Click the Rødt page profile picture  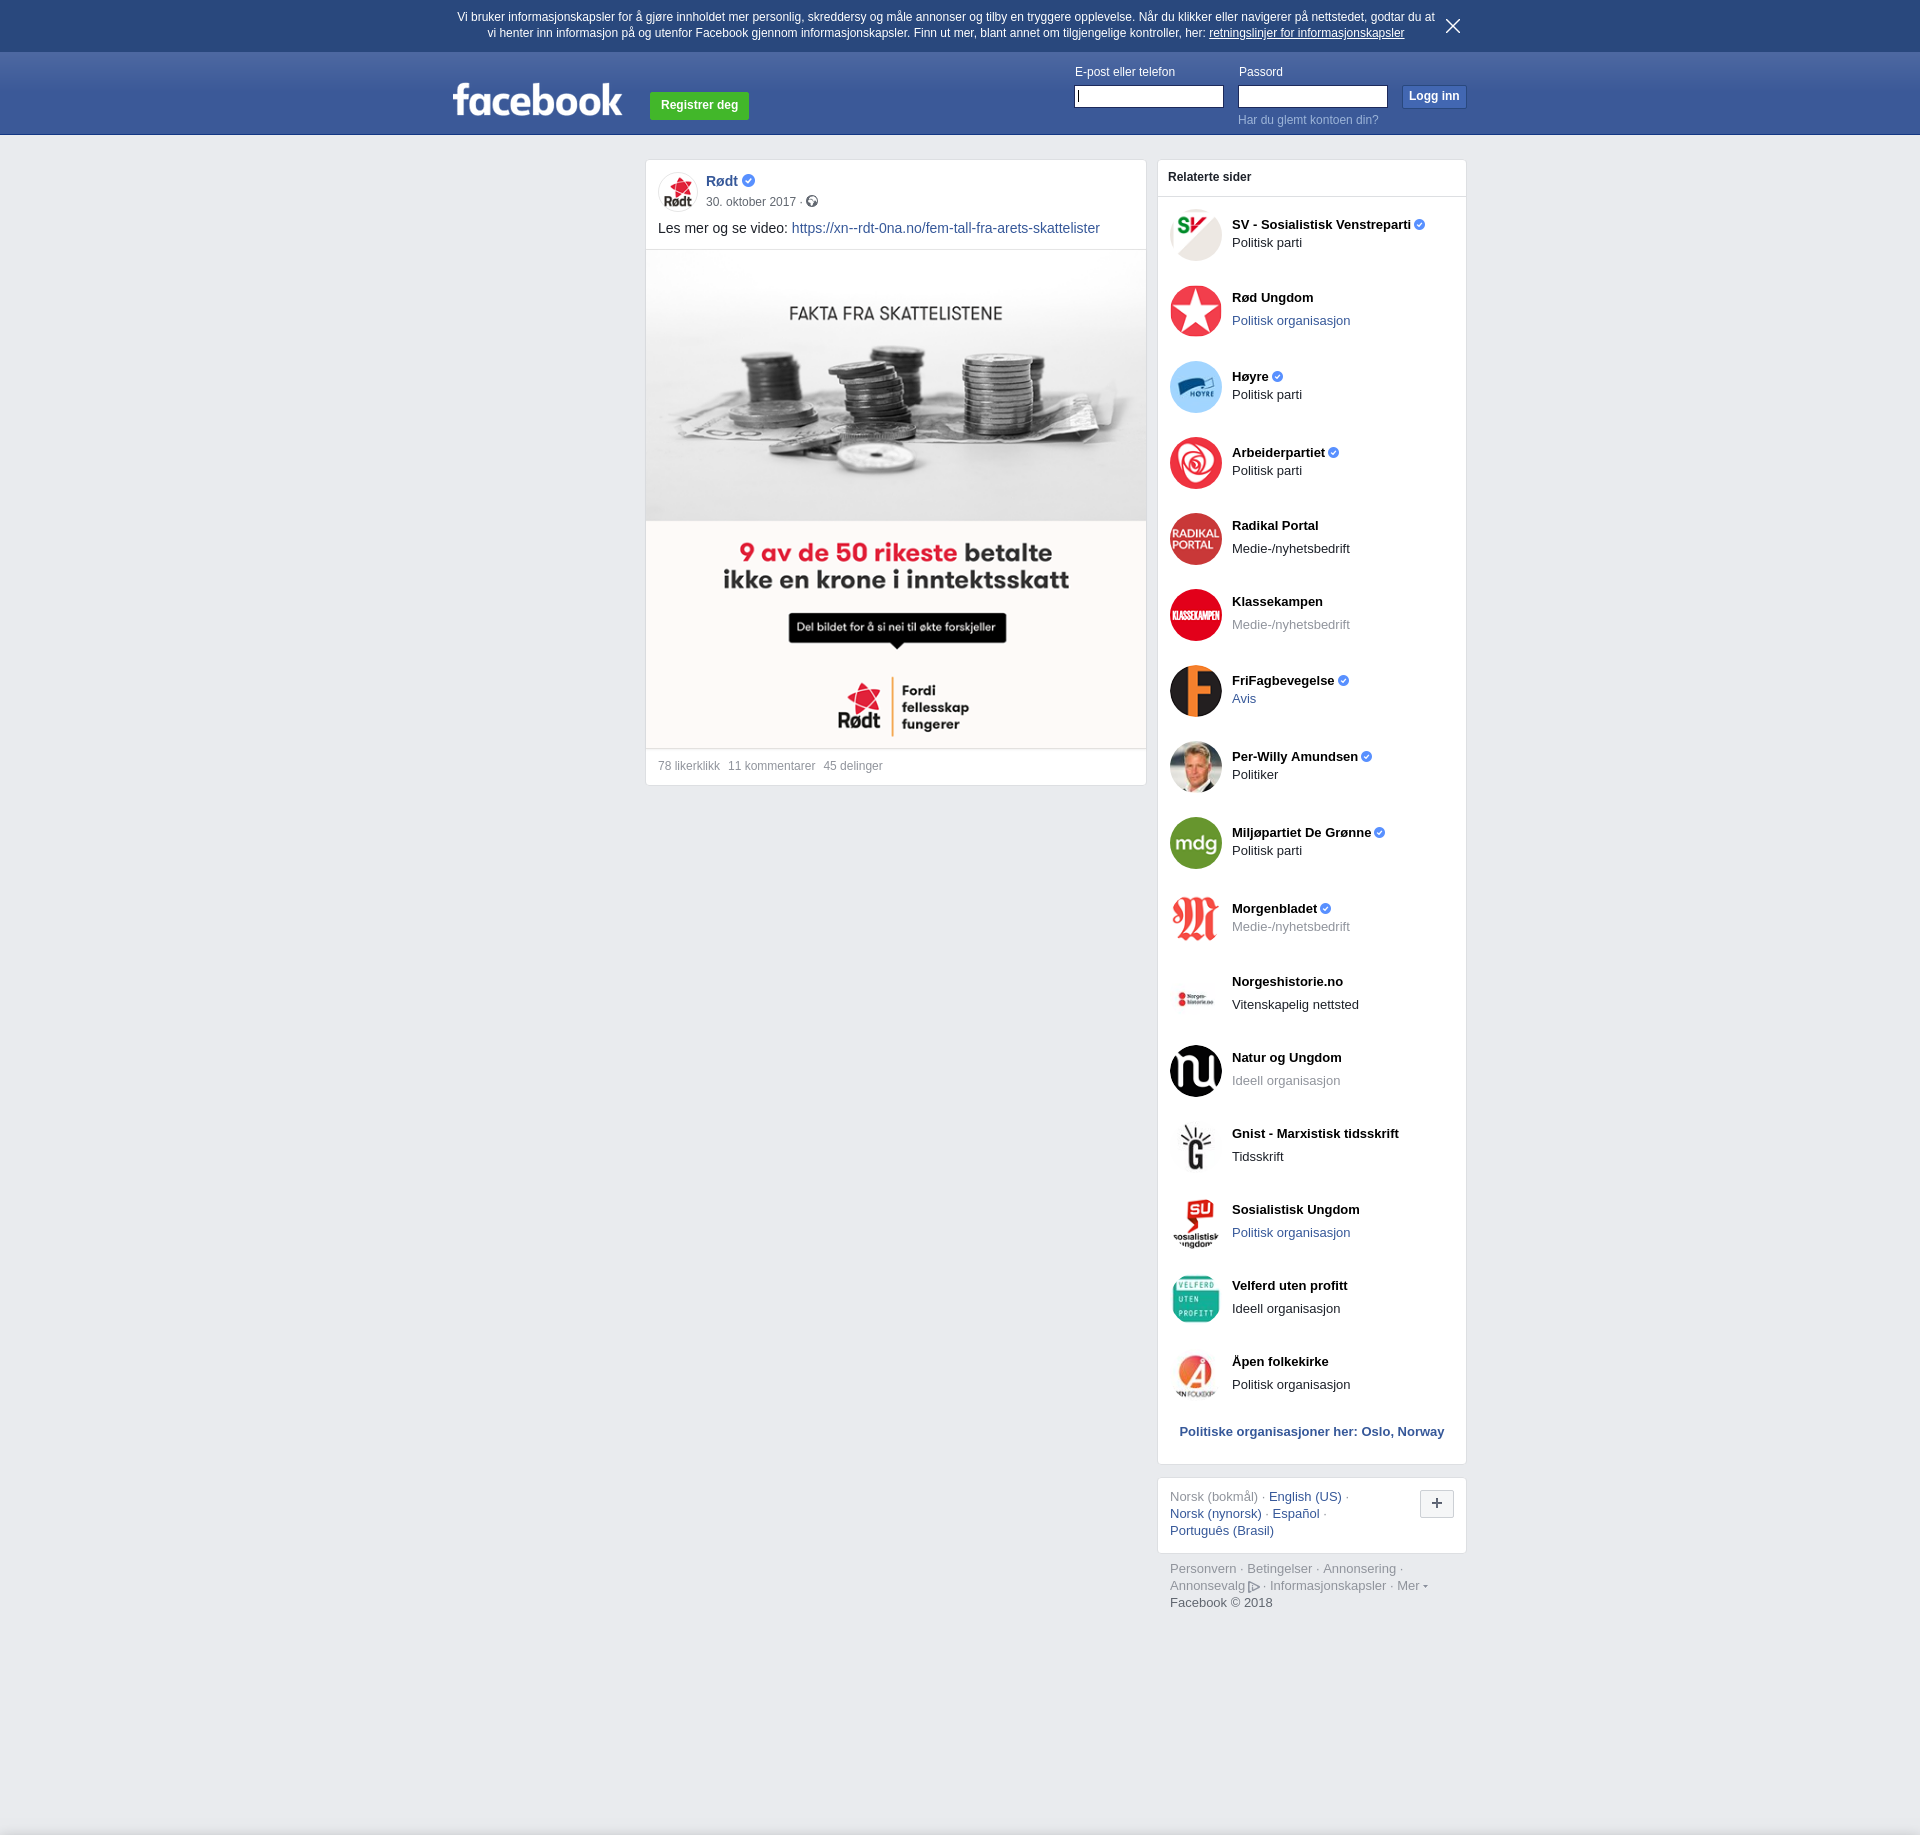coord(678,192)
